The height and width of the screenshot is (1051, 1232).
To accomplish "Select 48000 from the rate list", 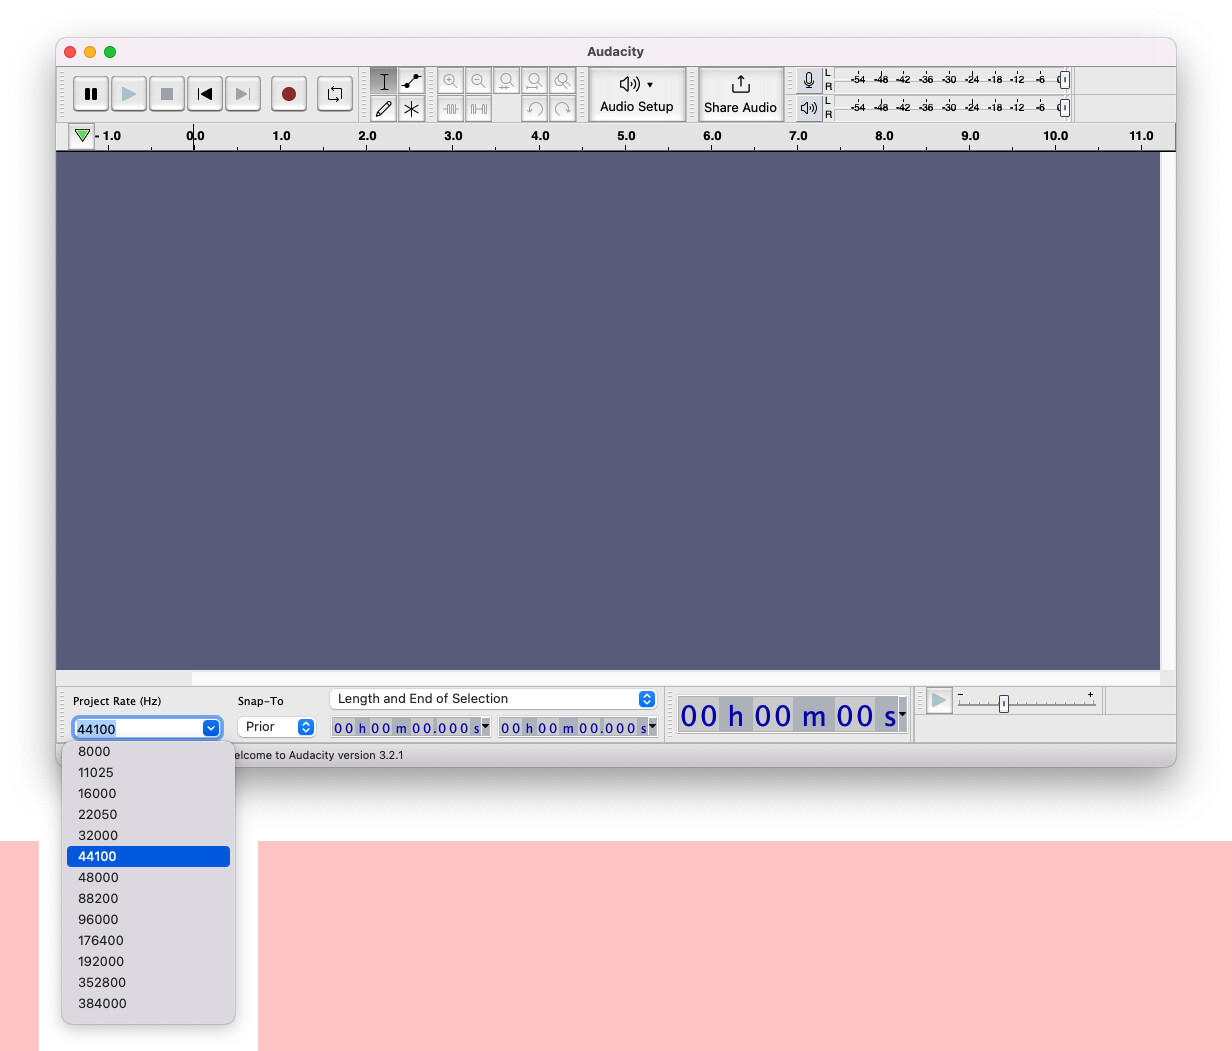I will (x=148, y=877).
